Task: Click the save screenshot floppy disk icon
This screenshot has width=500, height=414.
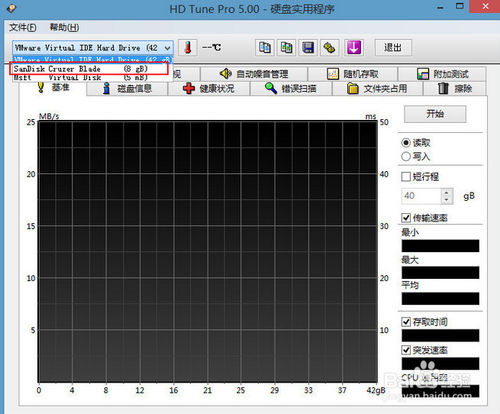Action: (x=308, y=48)
